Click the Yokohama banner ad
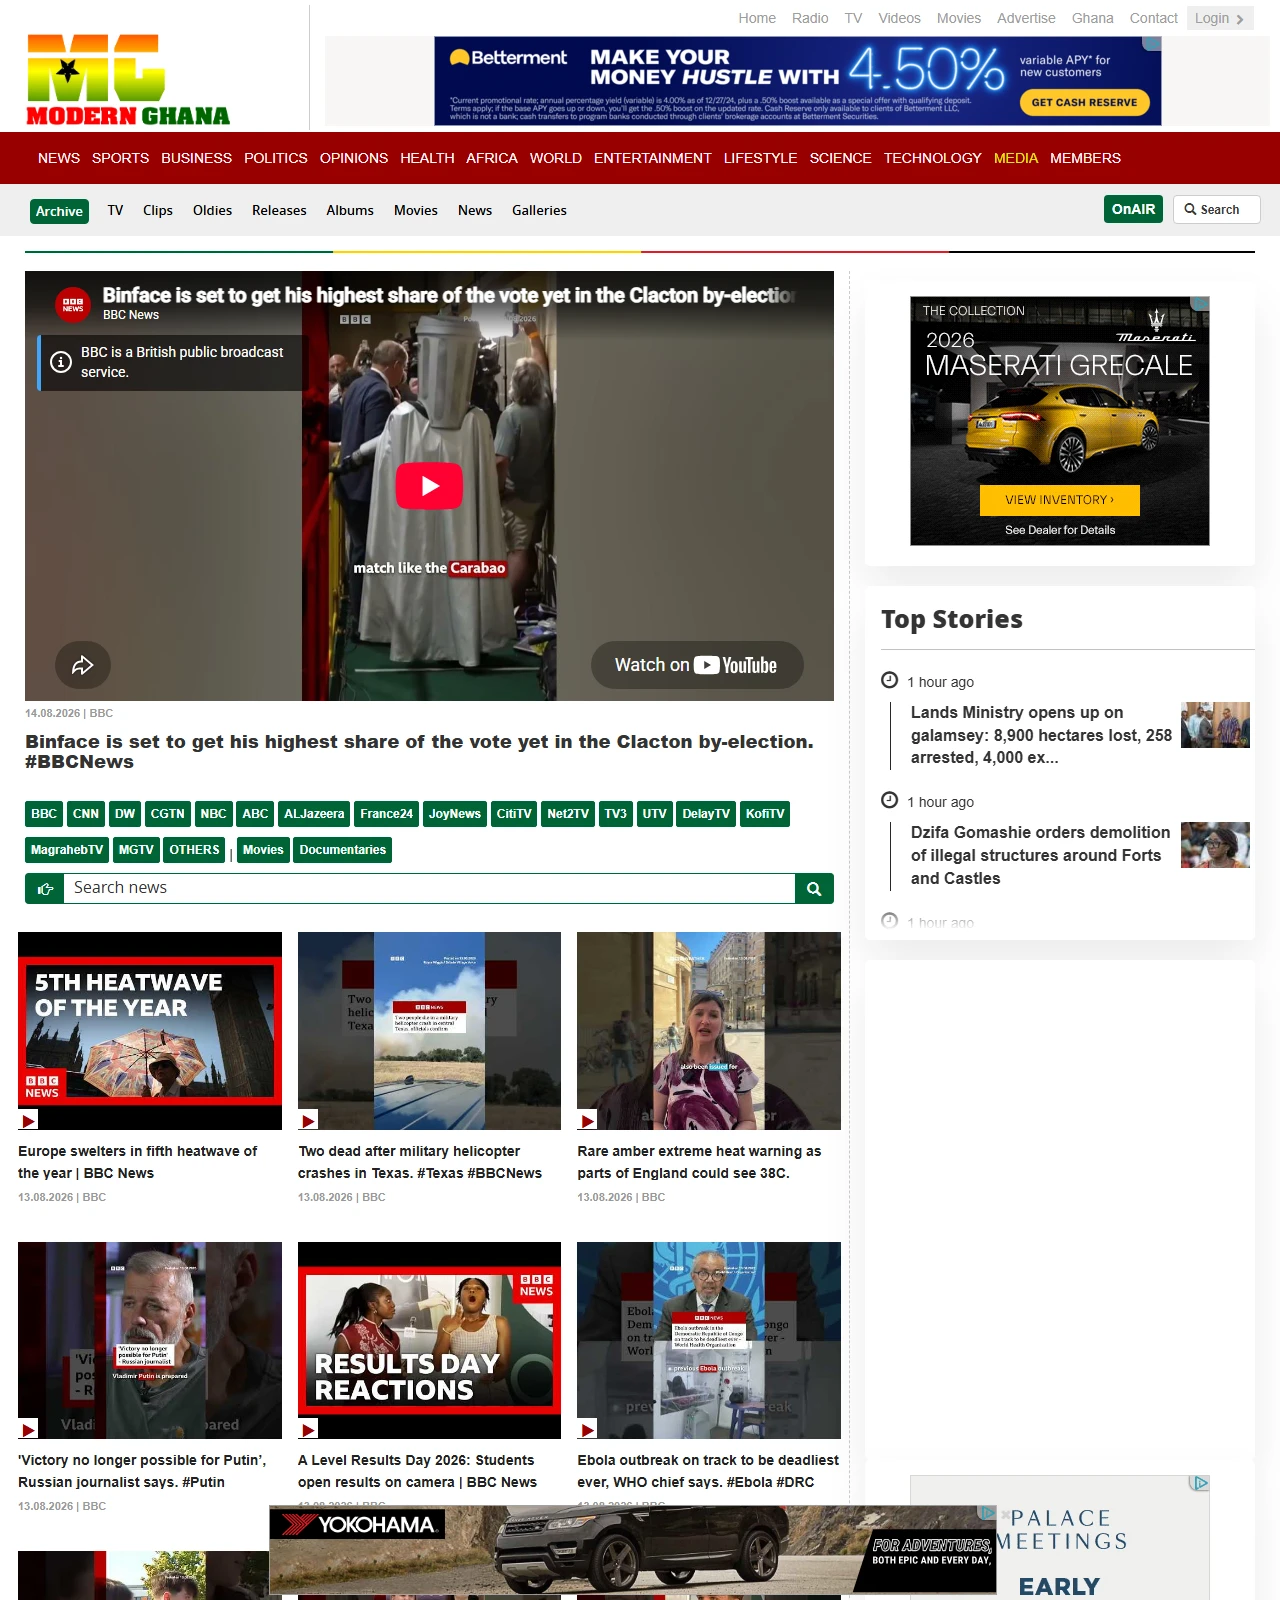 (x=633, y=1550)
